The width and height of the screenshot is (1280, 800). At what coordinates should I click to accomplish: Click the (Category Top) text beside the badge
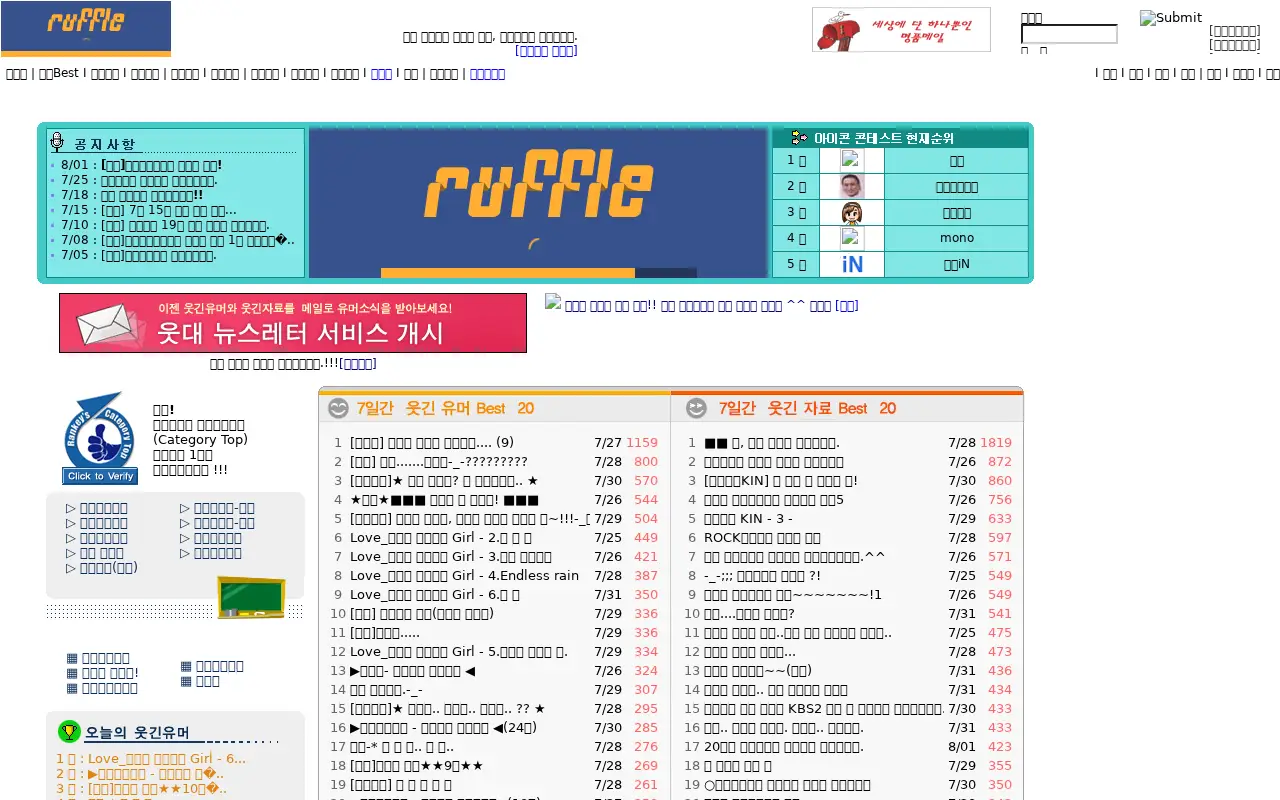200,439
